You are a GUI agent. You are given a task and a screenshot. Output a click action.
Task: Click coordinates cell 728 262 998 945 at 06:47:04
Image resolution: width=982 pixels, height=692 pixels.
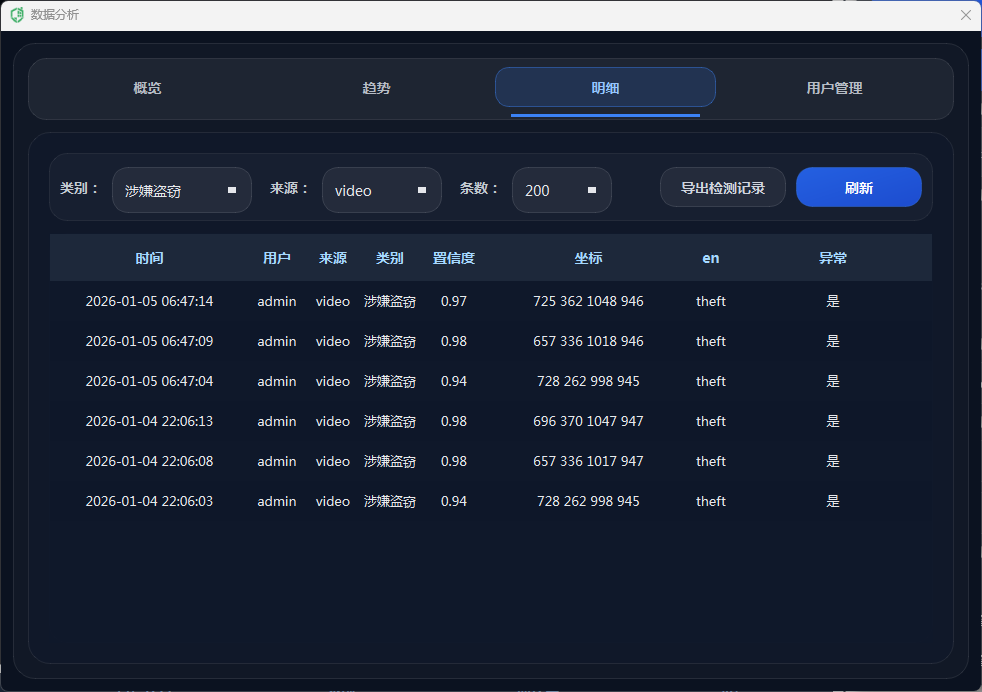click(588, 381)
